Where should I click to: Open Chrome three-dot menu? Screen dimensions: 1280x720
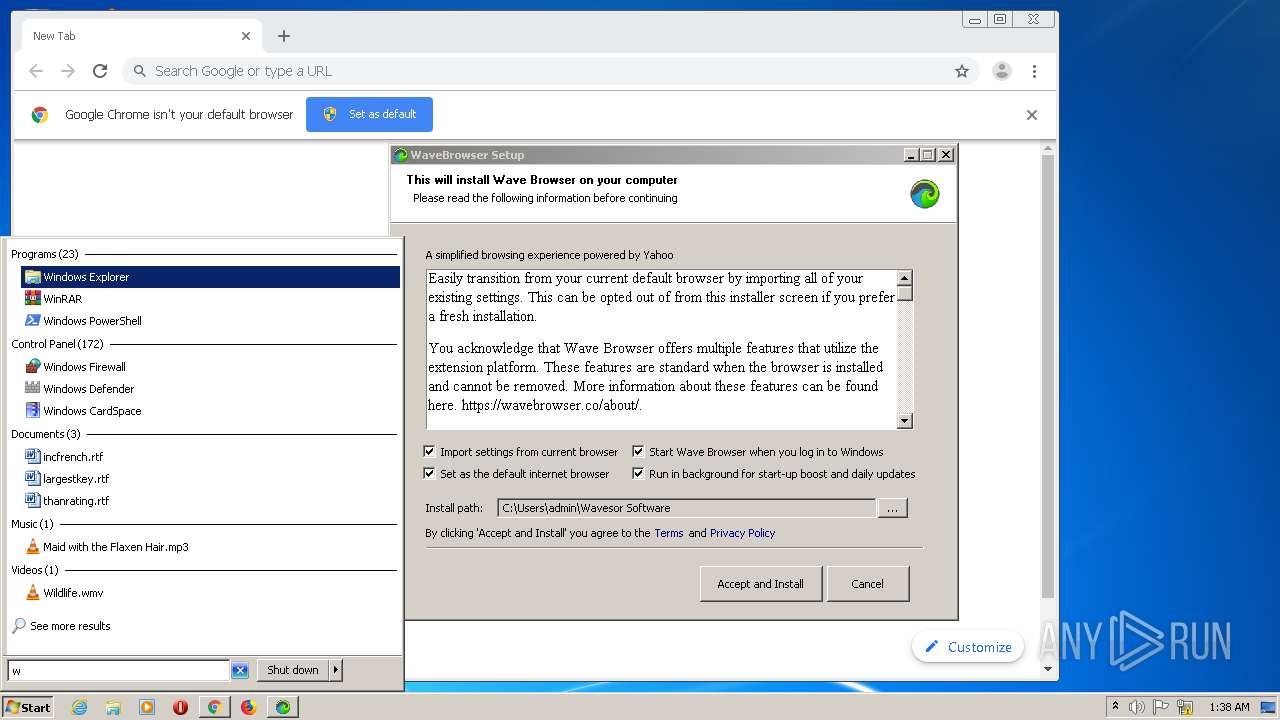[x=1034, y=71]
